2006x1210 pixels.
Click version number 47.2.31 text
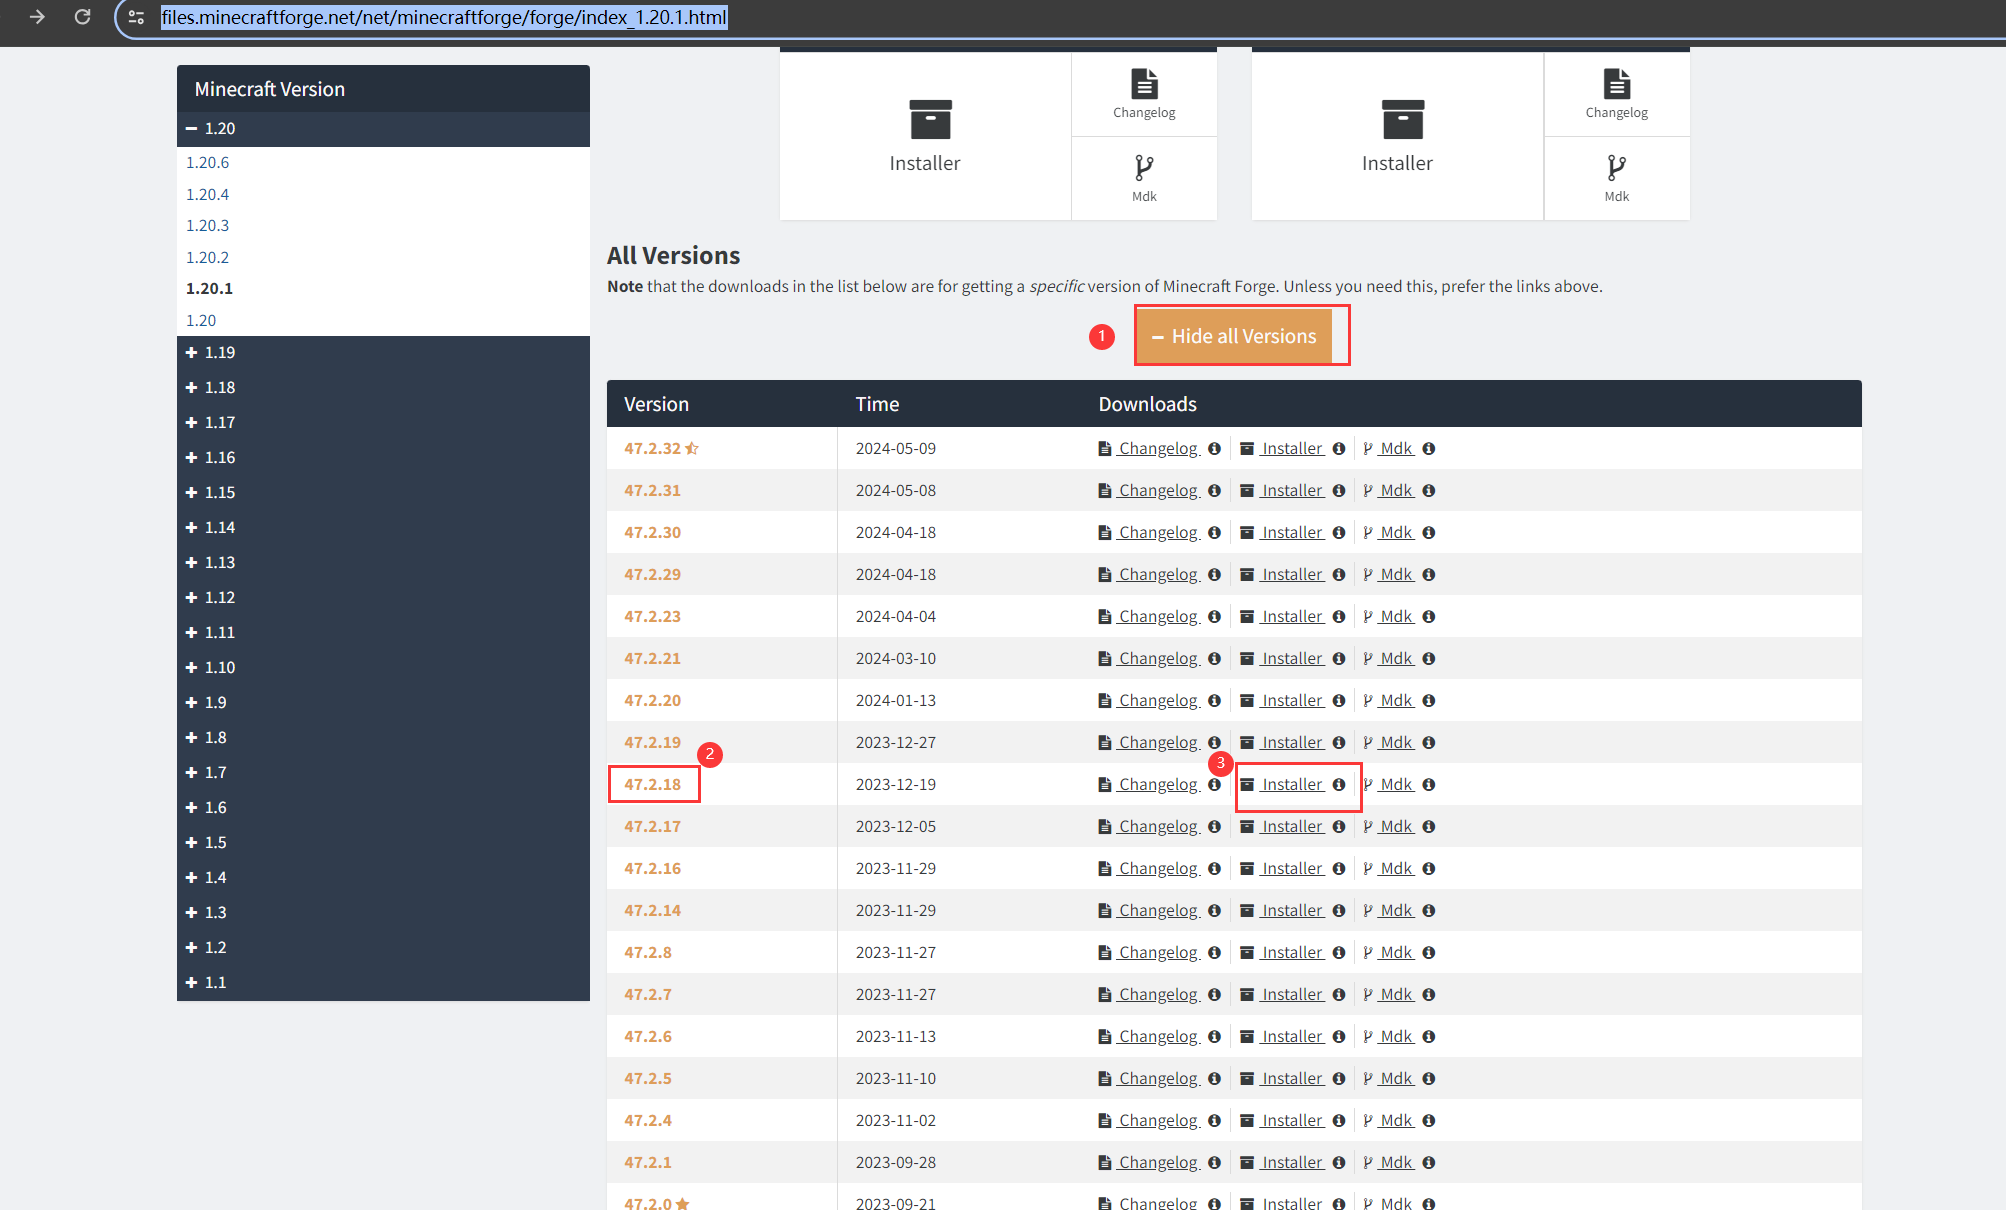tap(652, 491)
